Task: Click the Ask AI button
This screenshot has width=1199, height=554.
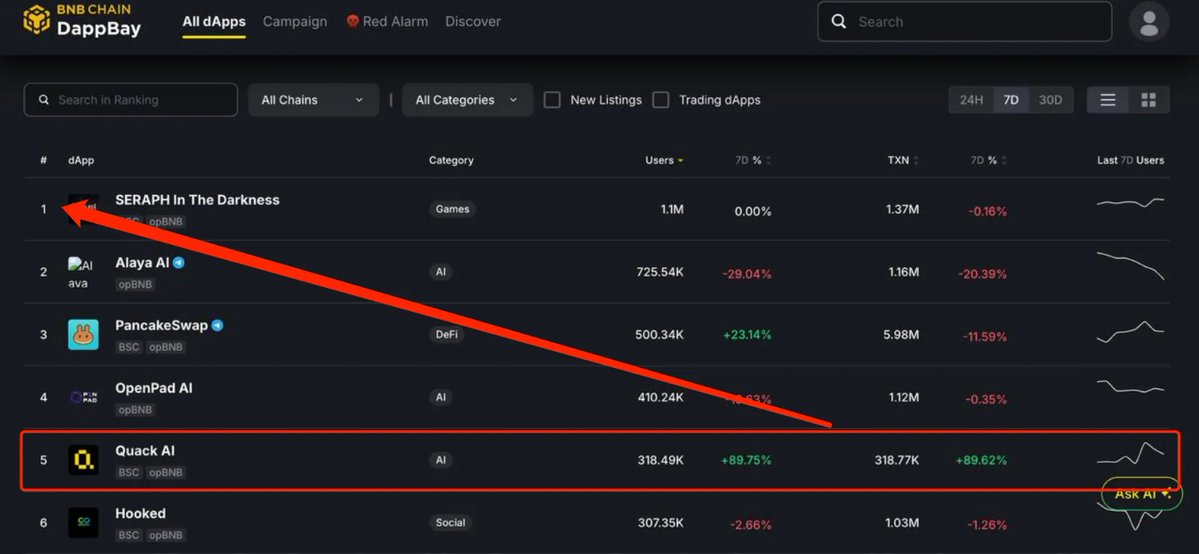Action: pyautogui.click(x=1141, y=494)
